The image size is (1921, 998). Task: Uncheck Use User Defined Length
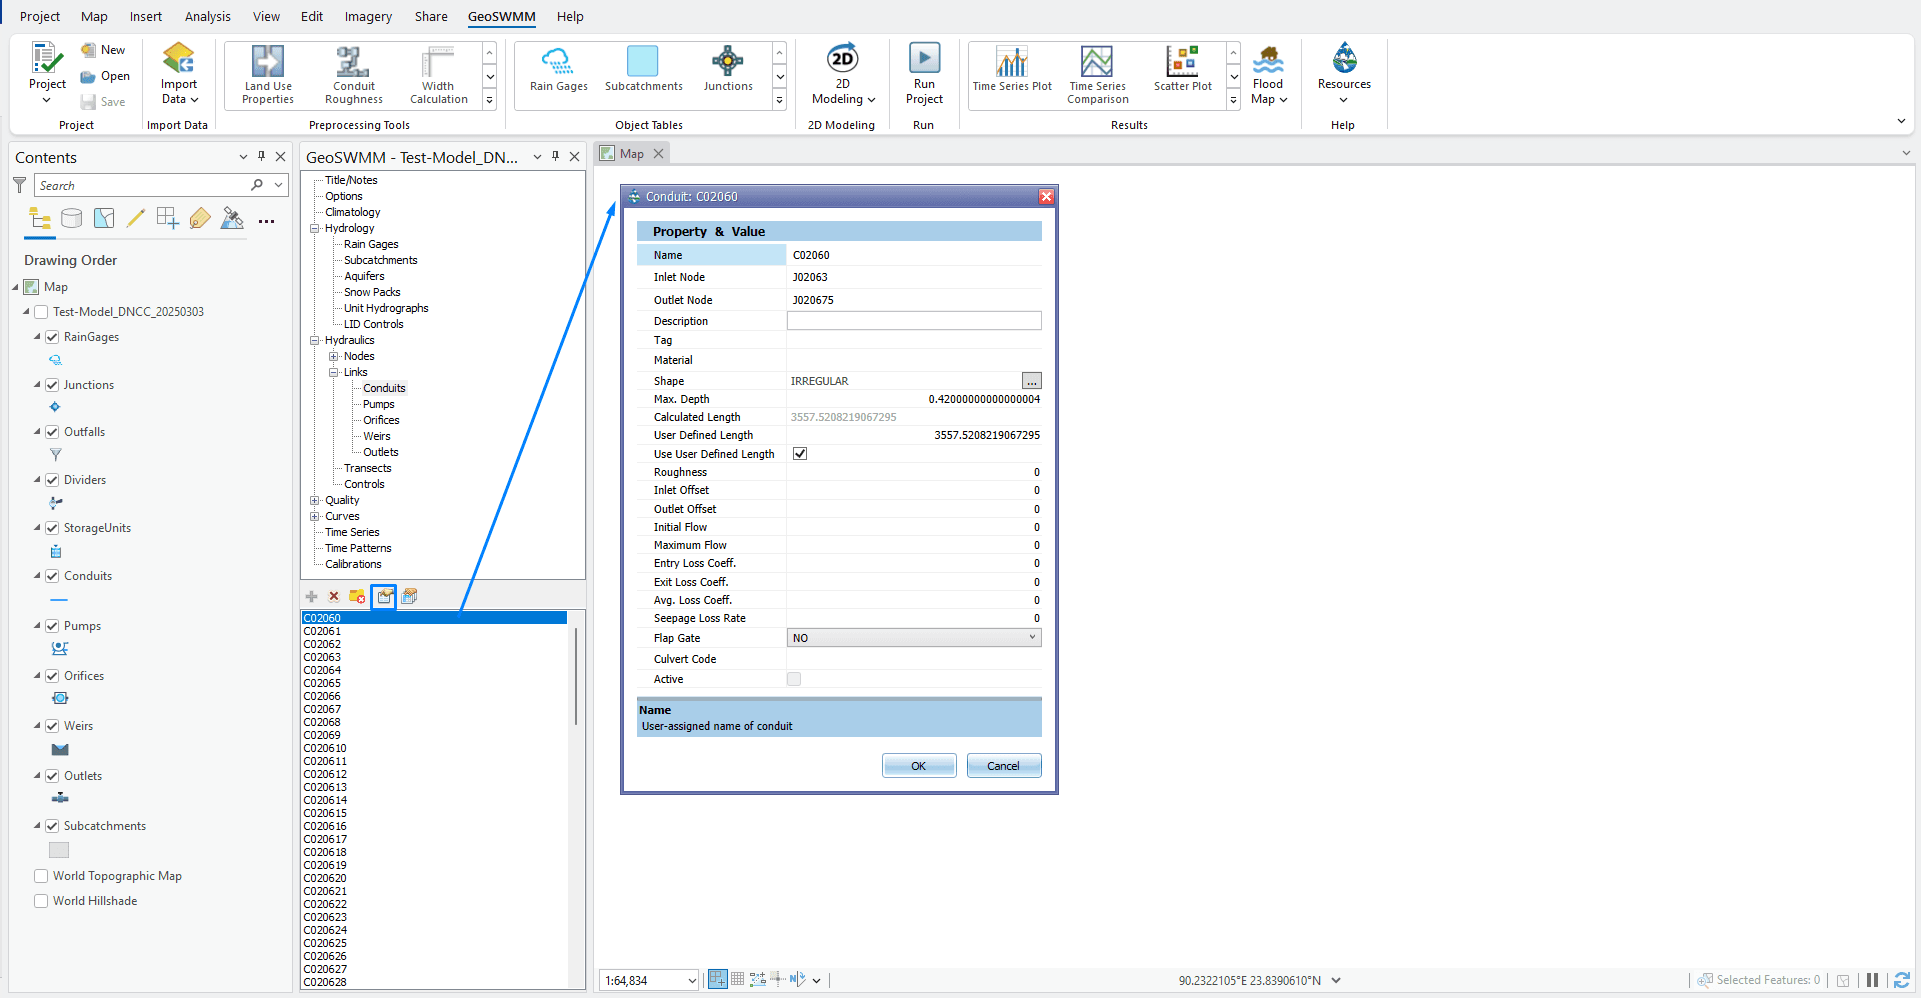coord(799,453)
